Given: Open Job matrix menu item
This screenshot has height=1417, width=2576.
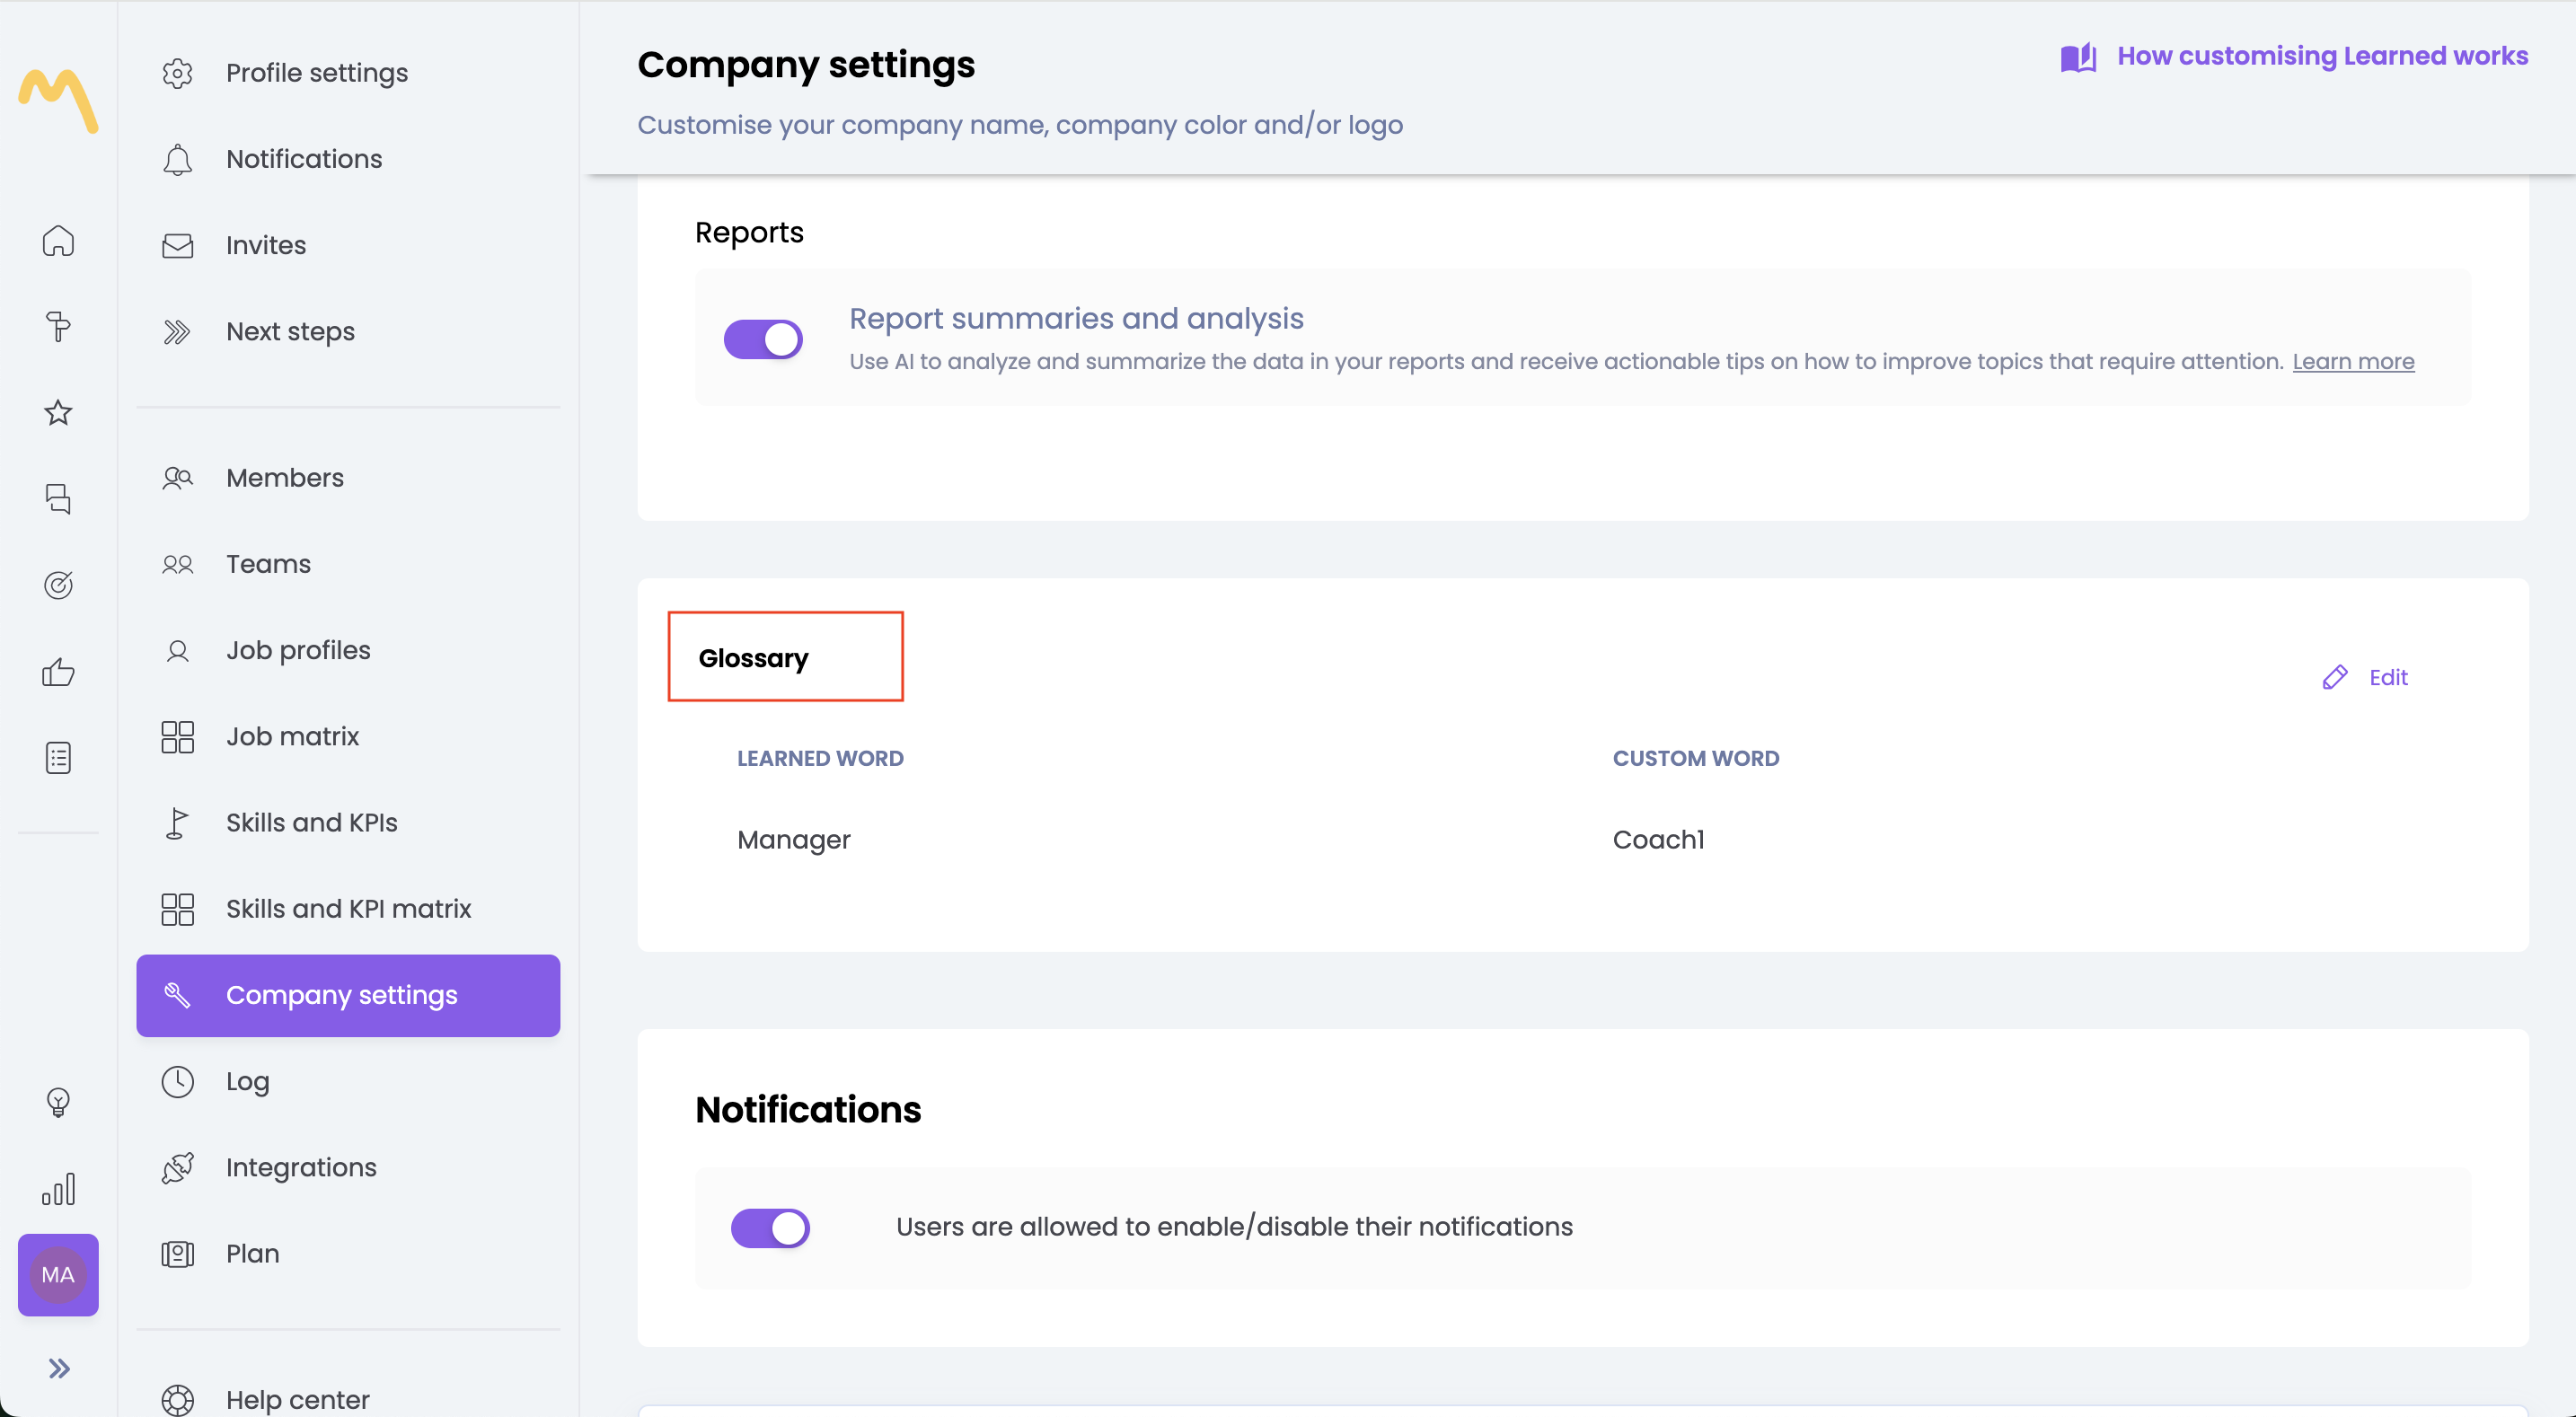Looking at the screenshot, I should 292,737.
